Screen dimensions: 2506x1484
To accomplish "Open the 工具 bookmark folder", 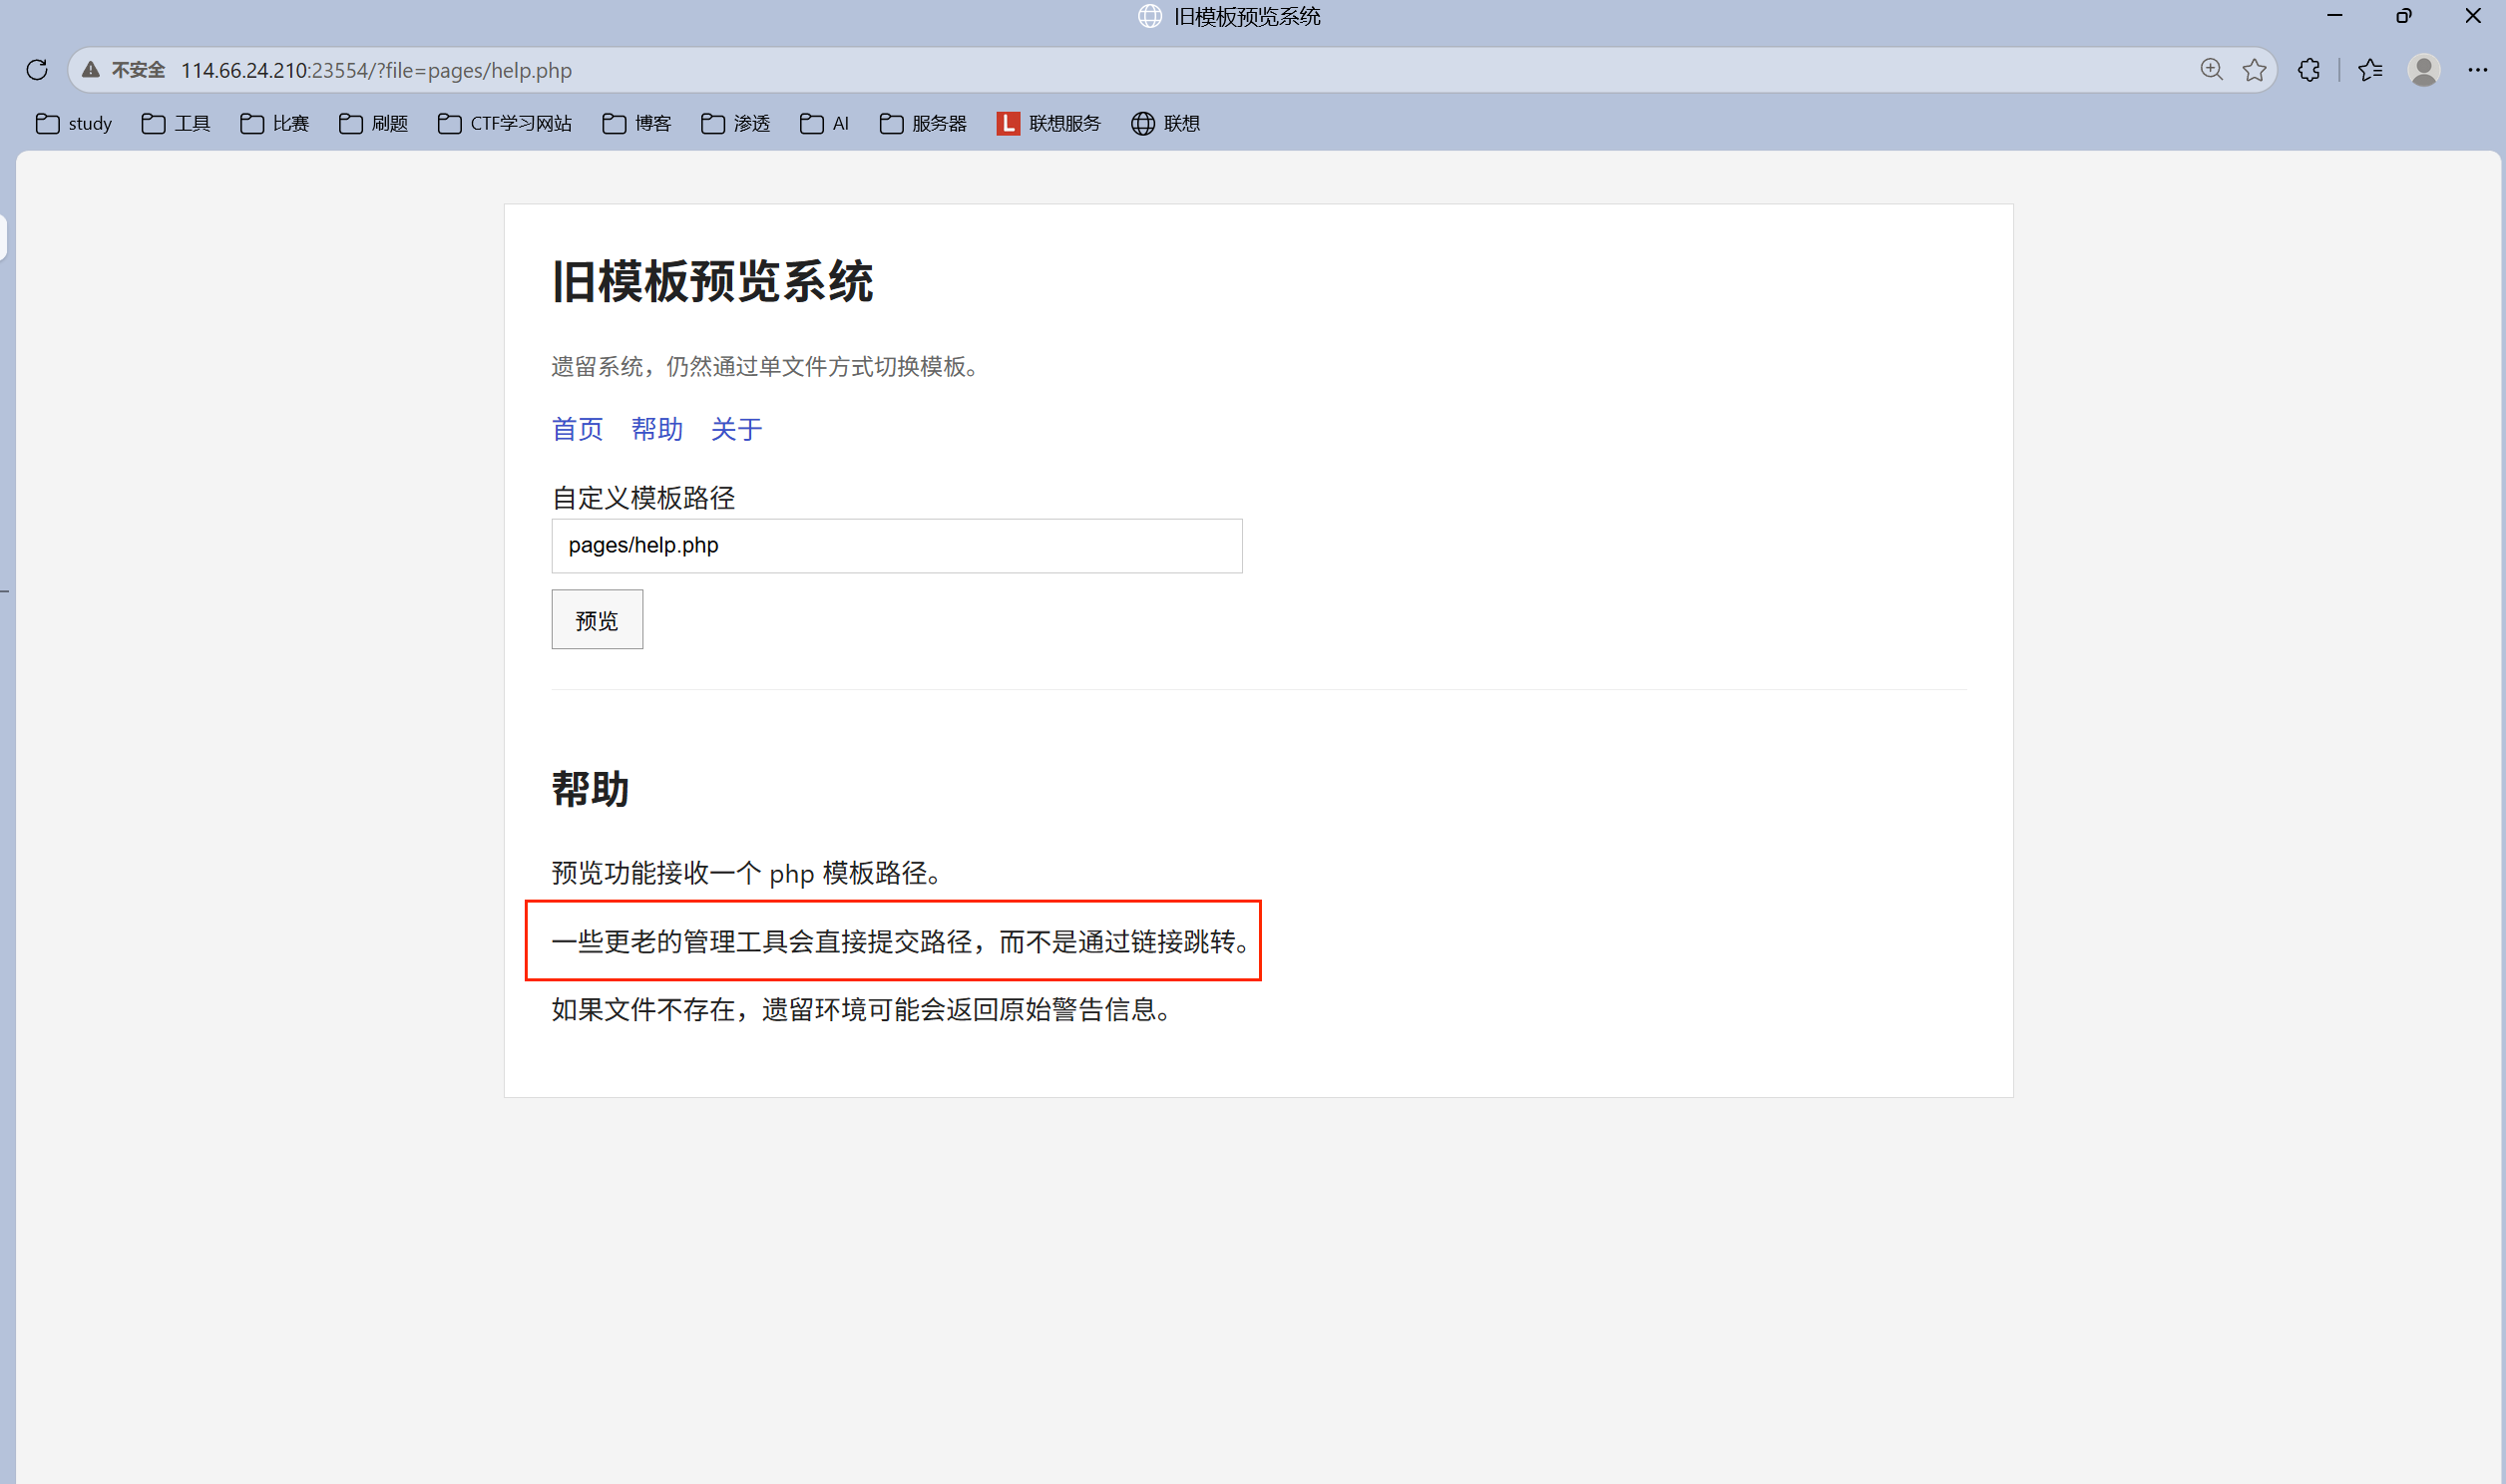I will [176, 123].
